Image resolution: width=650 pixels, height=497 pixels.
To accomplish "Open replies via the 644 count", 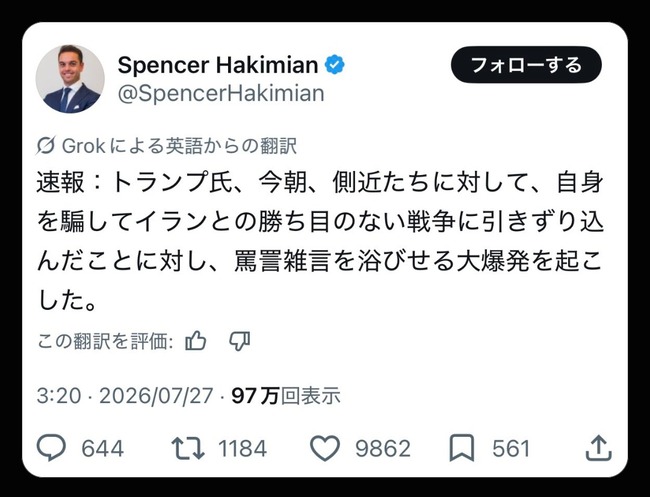I will [x=102, y=449].
